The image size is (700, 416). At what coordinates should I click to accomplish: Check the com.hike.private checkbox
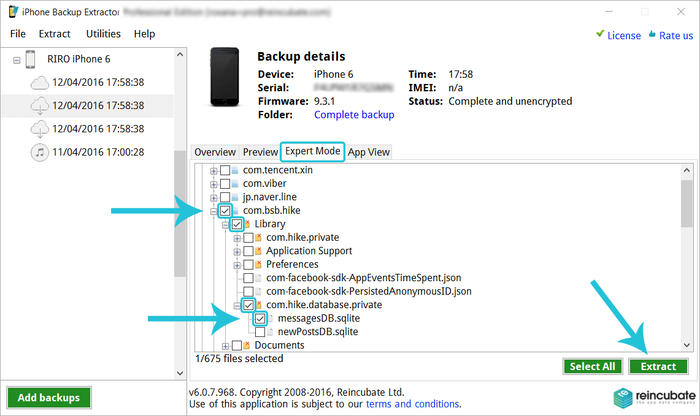click(x=248, y=238)
